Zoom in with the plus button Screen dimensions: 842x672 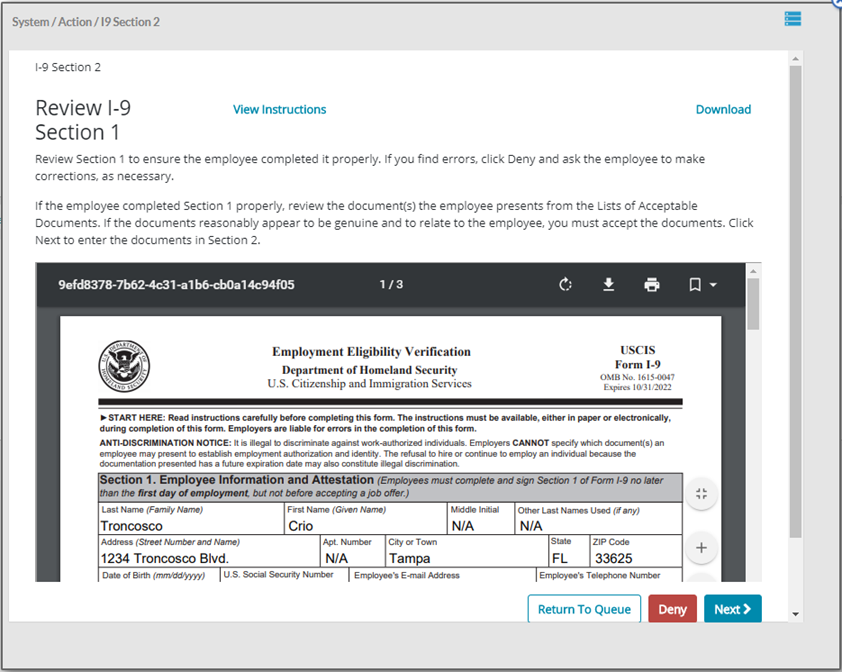701,548
